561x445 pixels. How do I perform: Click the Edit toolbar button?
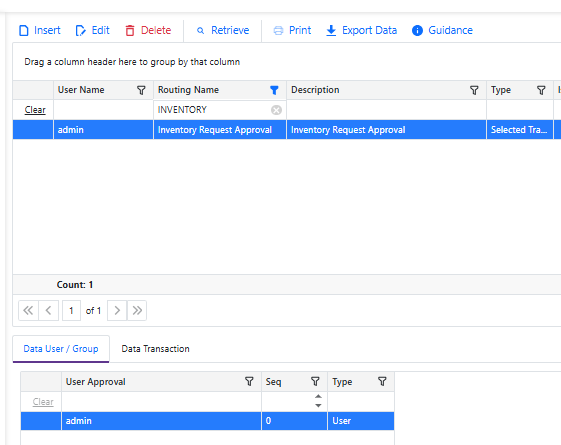tap(92, 30)
